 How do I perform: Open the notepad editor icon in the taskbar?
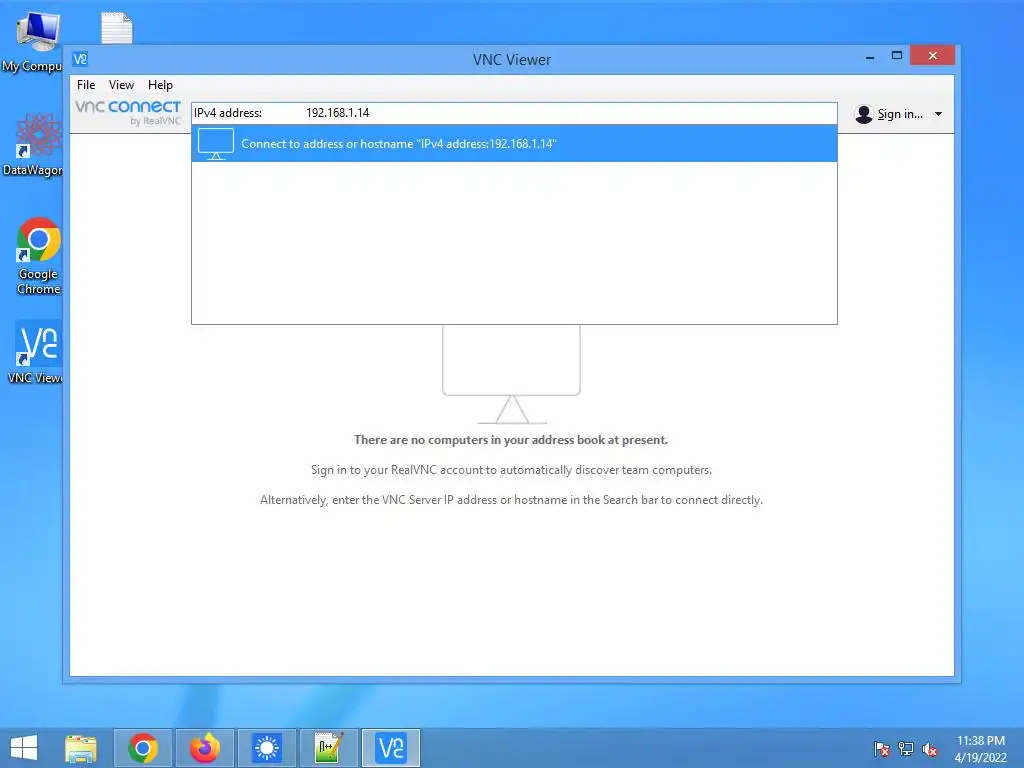(x=328, y=748)
